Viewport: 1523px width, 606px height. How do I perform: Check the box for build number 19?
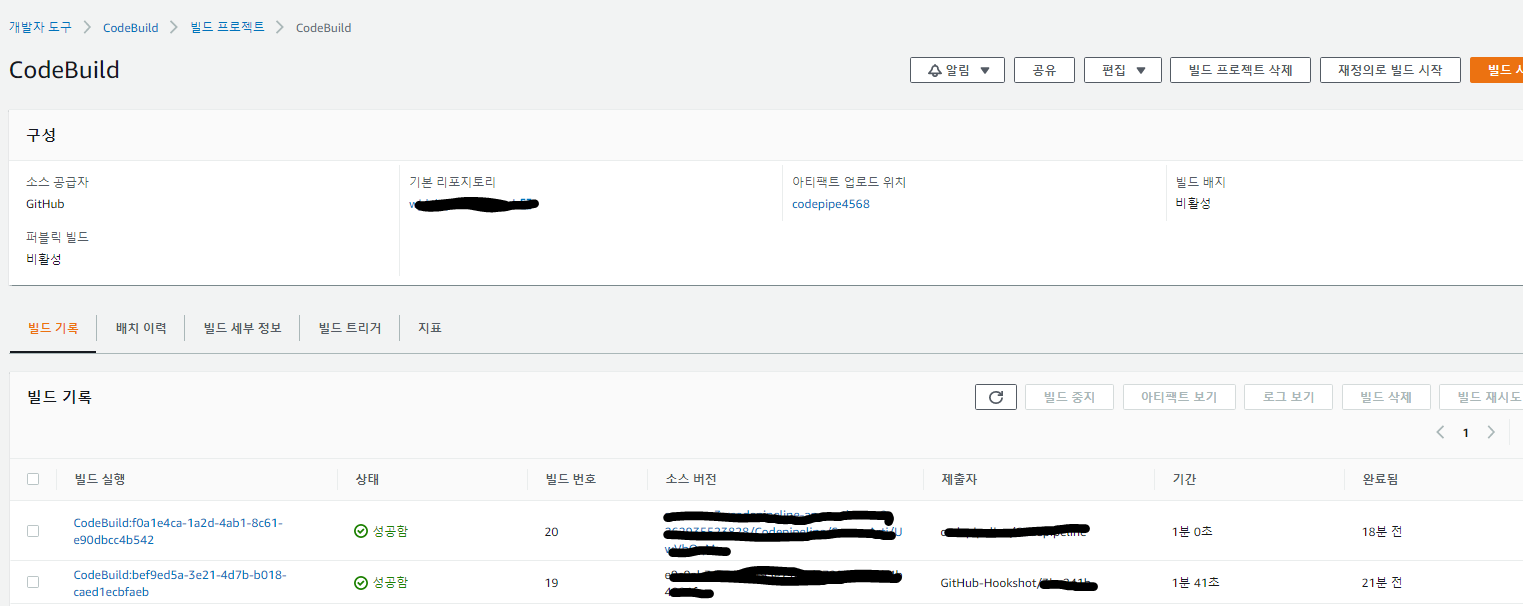pyautogui.click(x=33, y=582)
